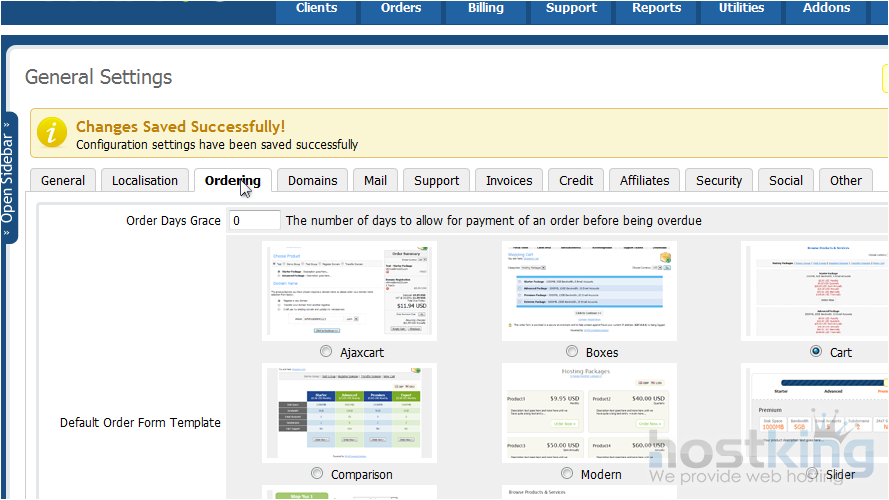Screen dimensions: 889x500
Task: Click the Order Days Grace input field
Action: (x=254, y=220)
